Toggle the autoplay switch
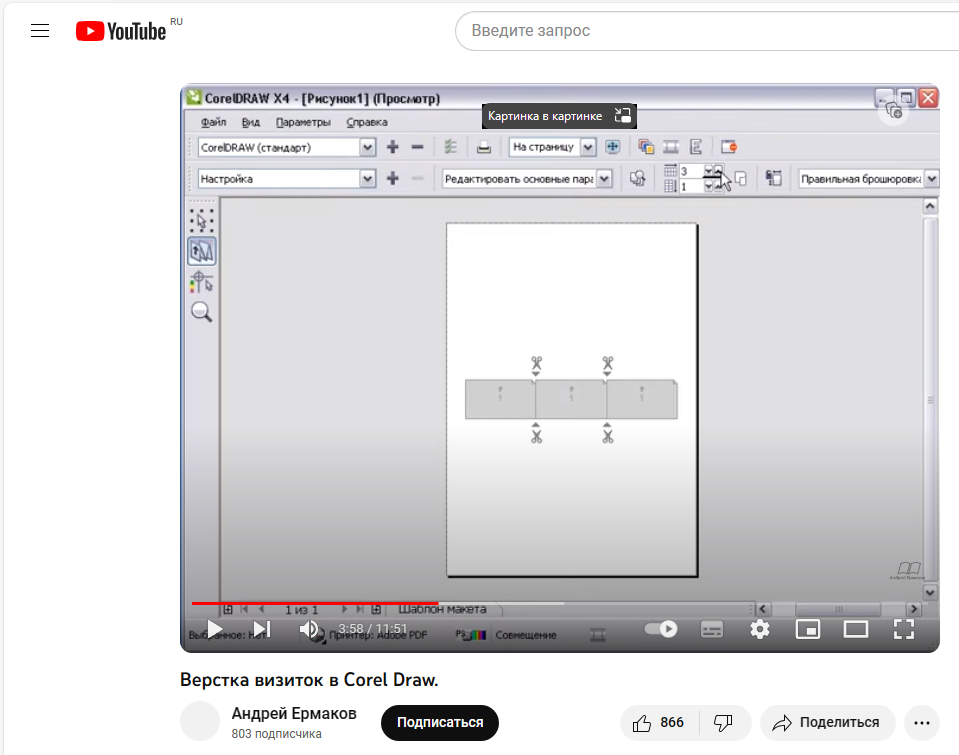Image resolution: width=959 pixels, height=755 pixels. [661, 629]
